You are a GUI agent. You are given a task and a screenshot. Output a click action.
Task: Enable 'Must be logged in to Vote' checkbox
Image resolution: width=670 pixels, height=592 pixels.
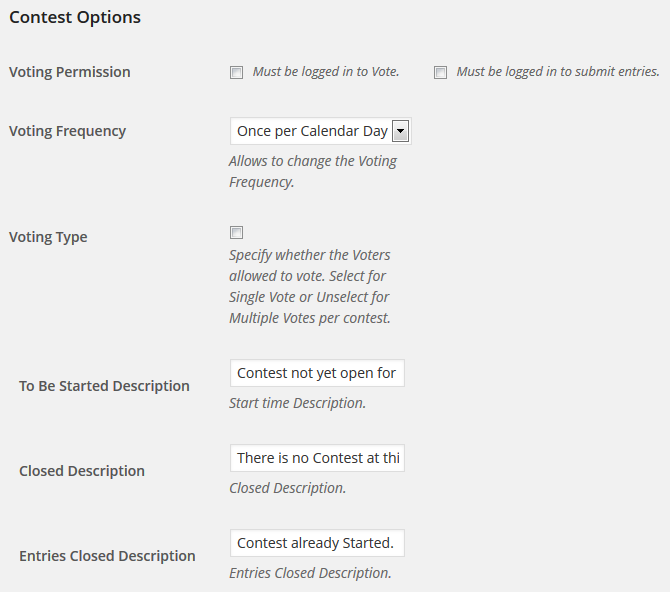(236, 72)
